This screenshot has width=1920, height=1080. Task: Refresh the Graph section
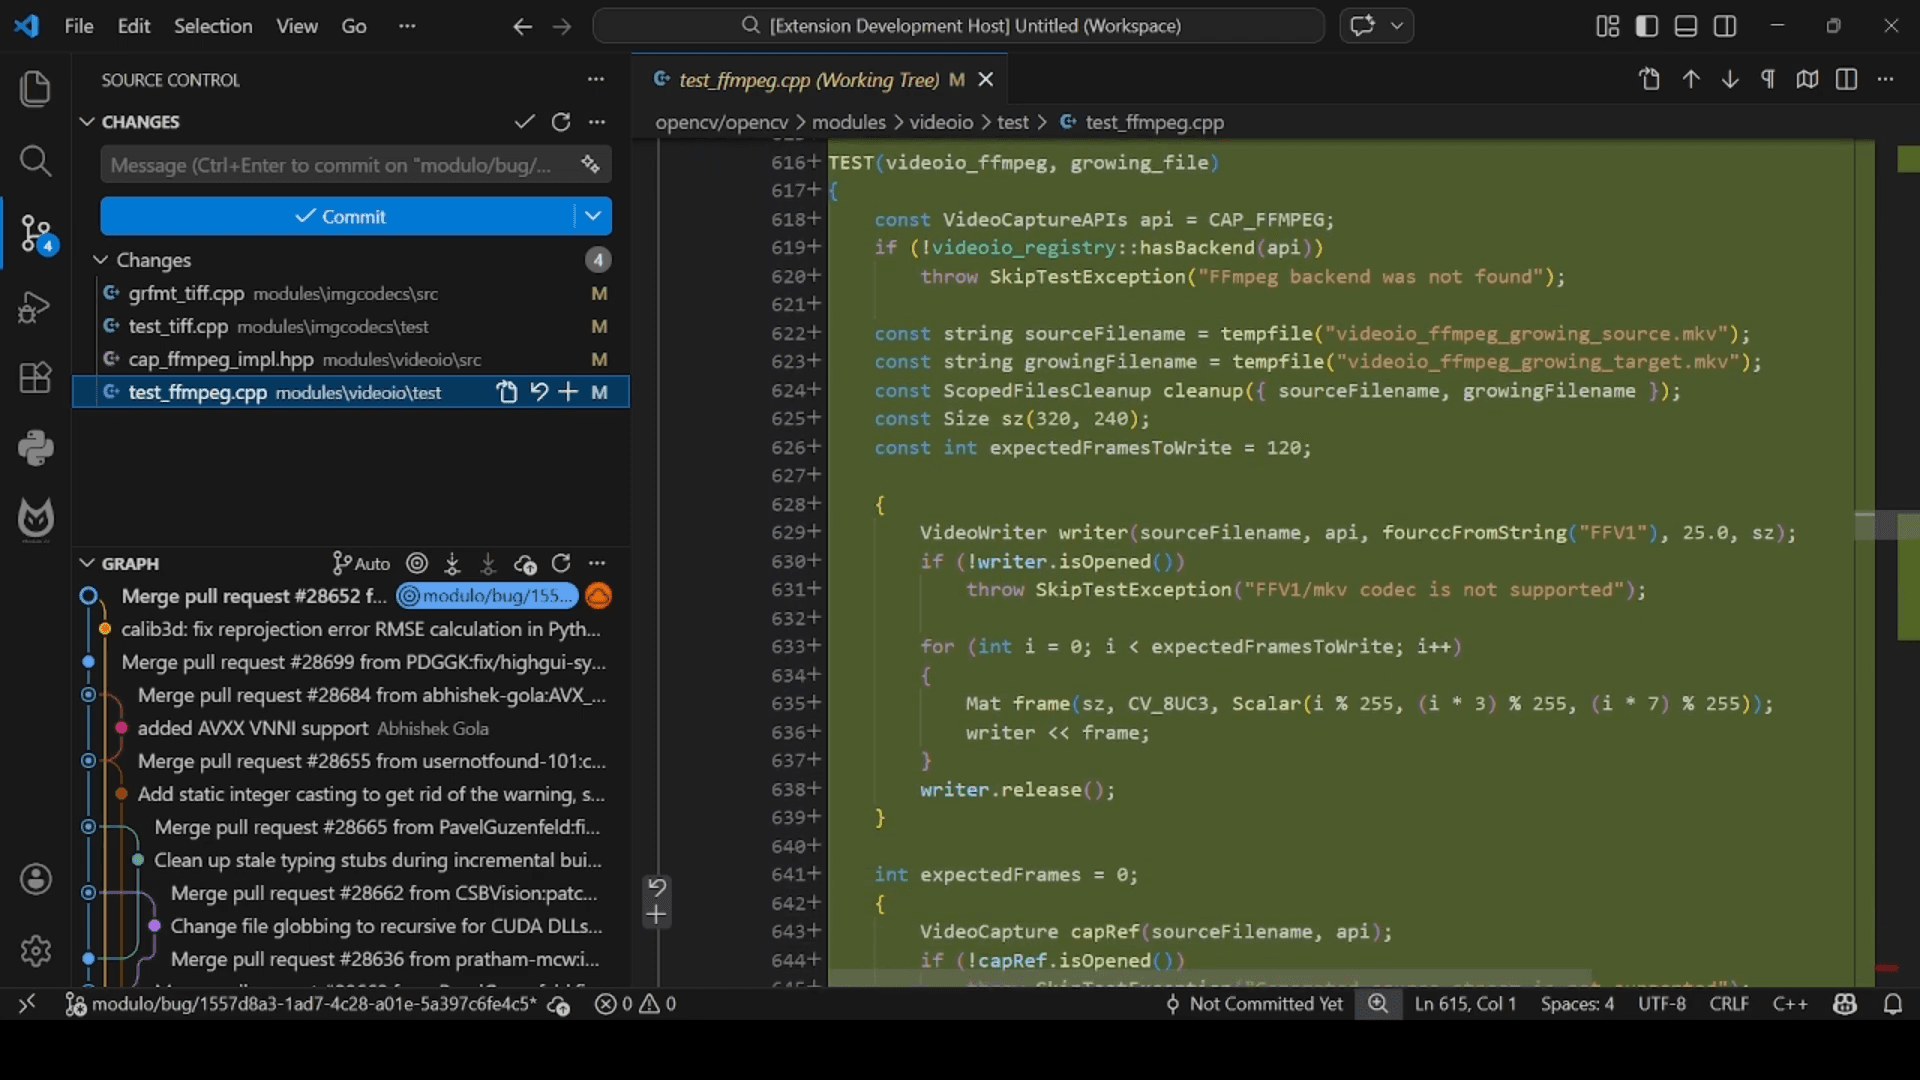click(561, 564)
